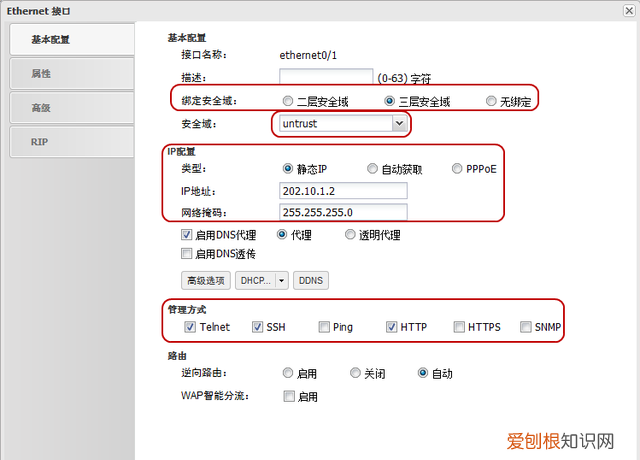Viewport: 640px width, 460px height.
Task: Click the 网络掩码 field 255.255.255.0
Action: (x=343, y=212)
